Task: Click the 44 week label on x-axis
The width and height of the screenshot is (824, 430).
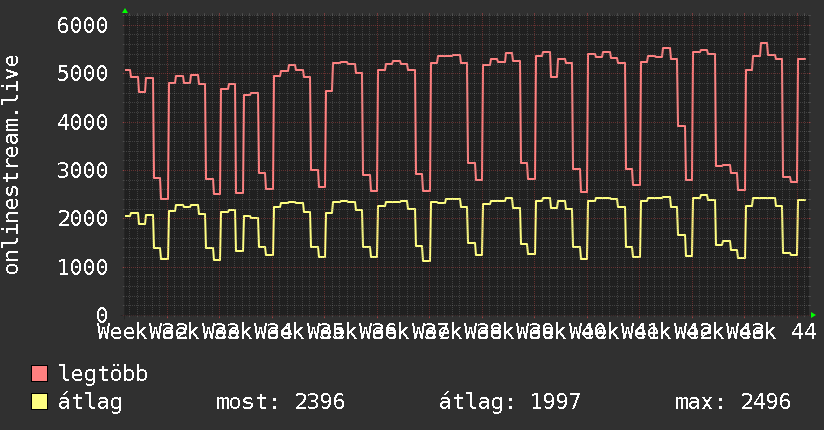Action: tap(804, 331)
